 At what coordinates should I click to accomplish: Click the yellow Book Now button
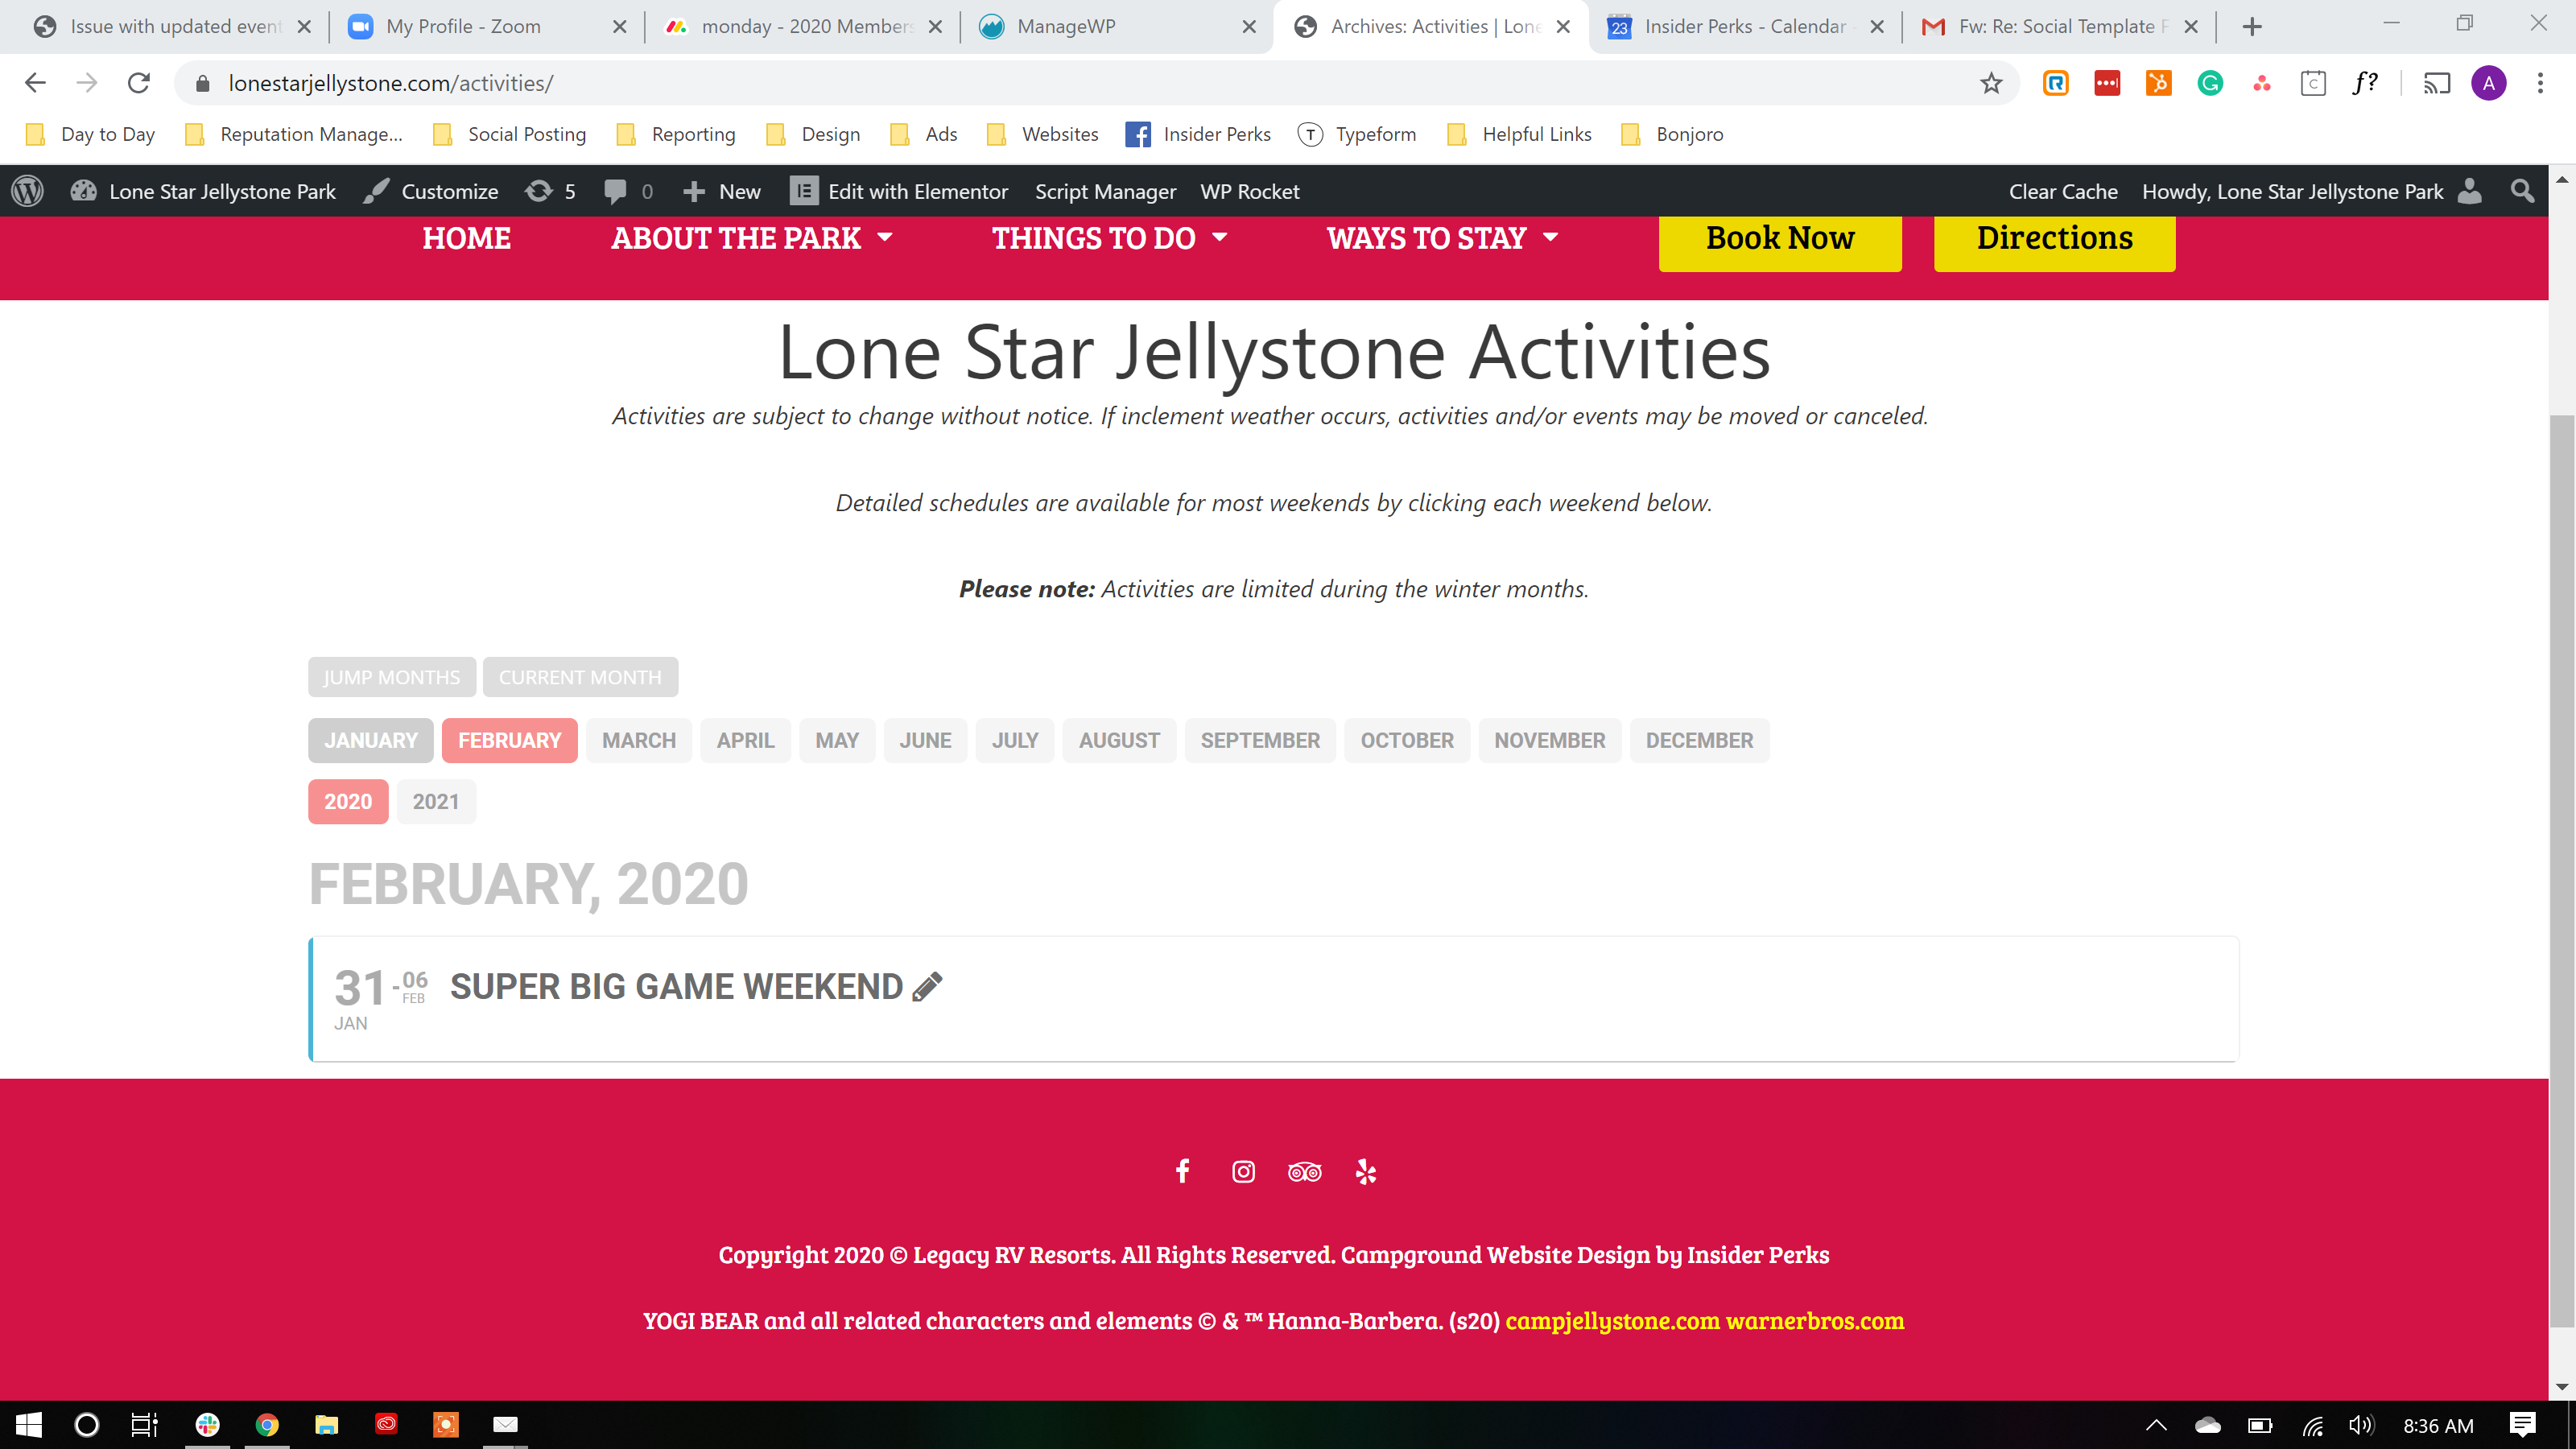click(1779, 238)
